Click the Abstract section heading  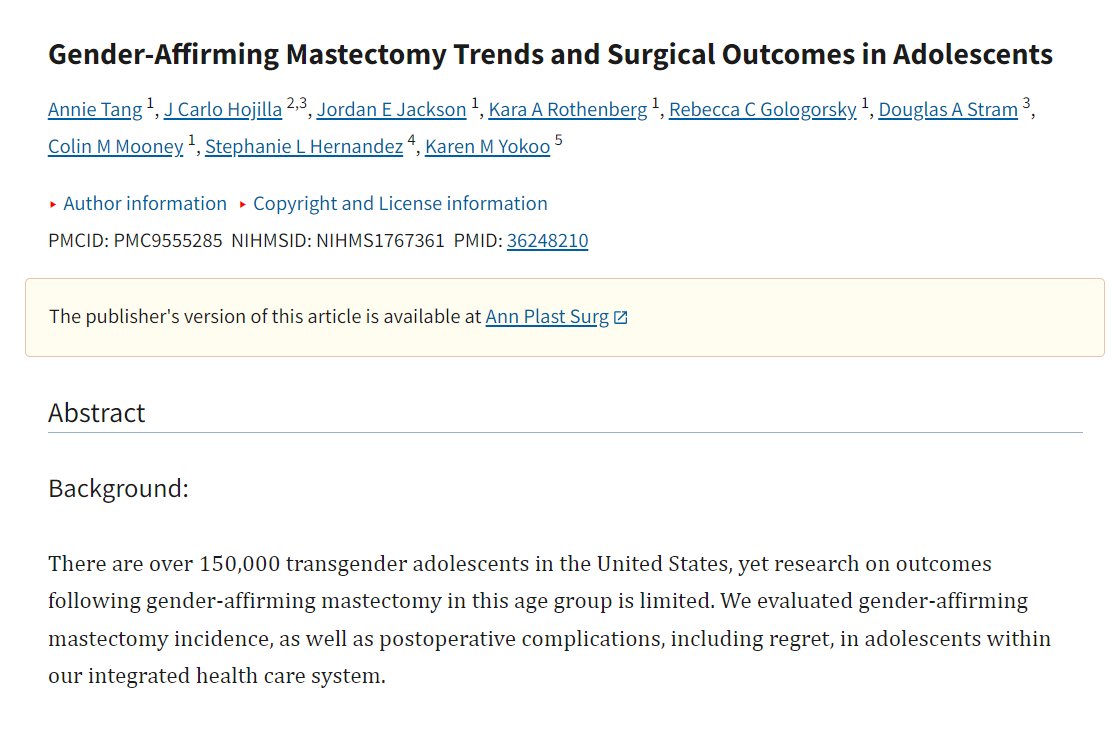coord(97,413)
